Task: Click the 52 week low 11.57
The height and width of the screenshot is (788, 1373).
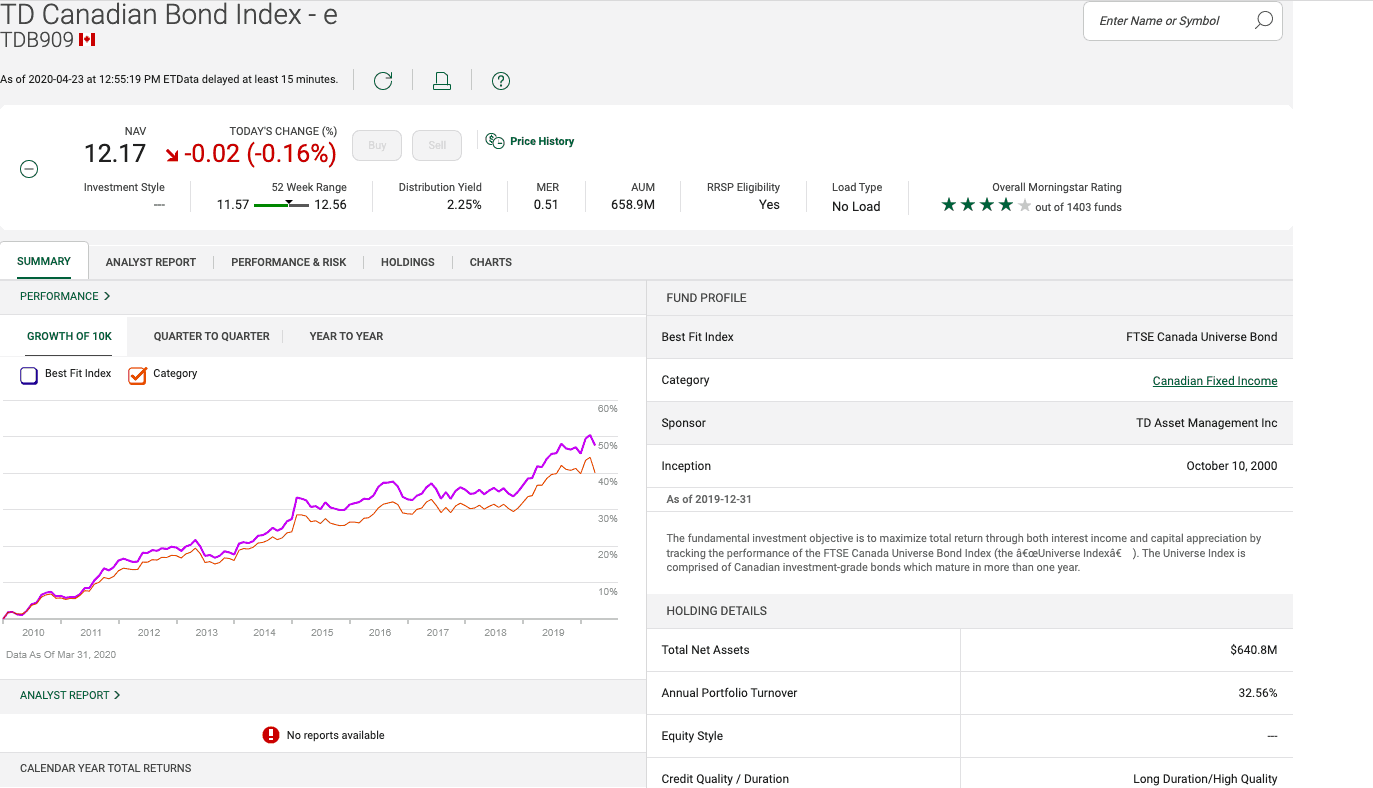Action: (x=233, y=205)
